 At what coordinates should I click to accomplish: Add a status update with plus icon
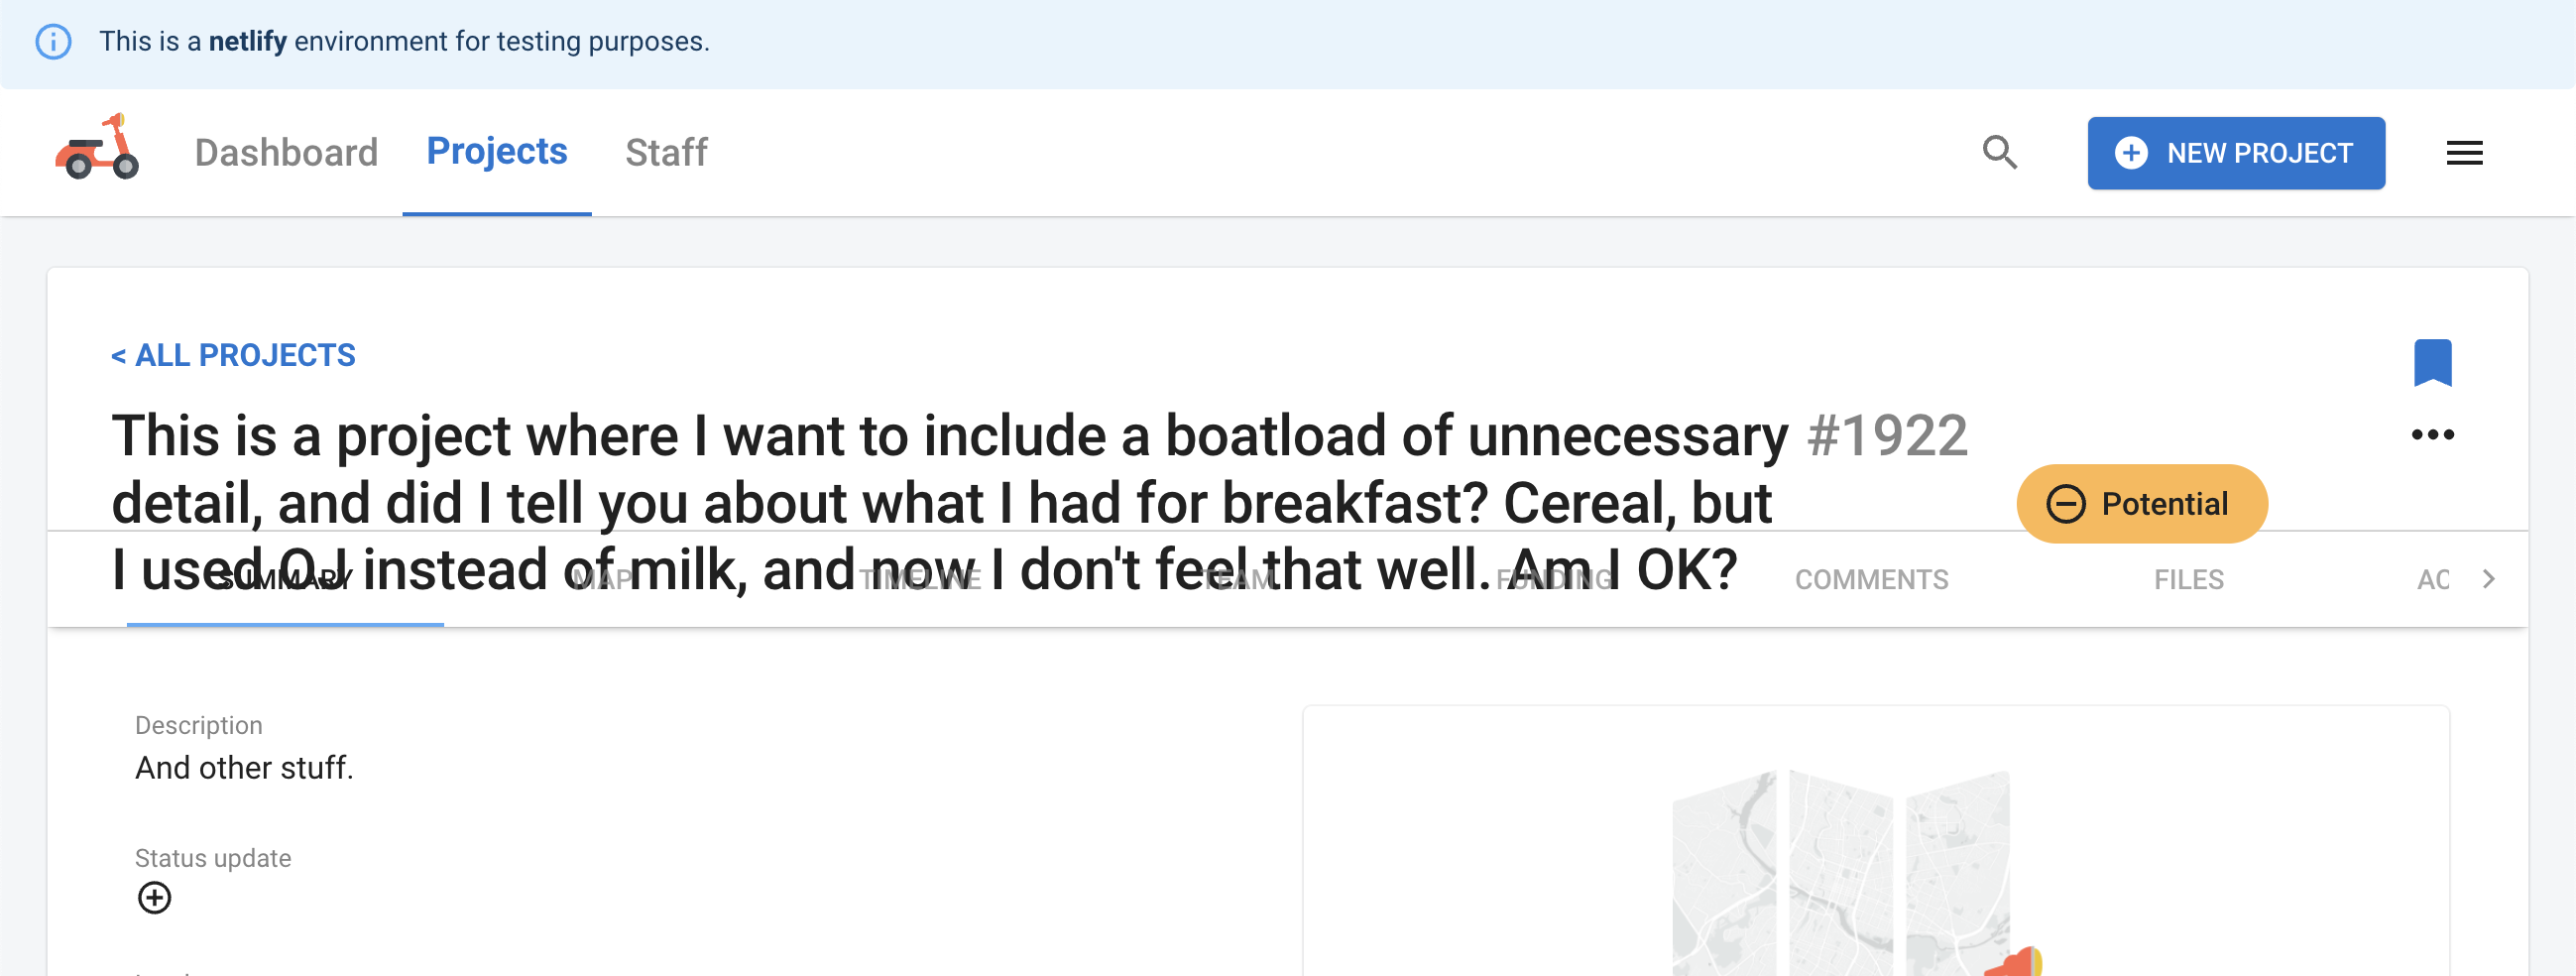point(154,897)
